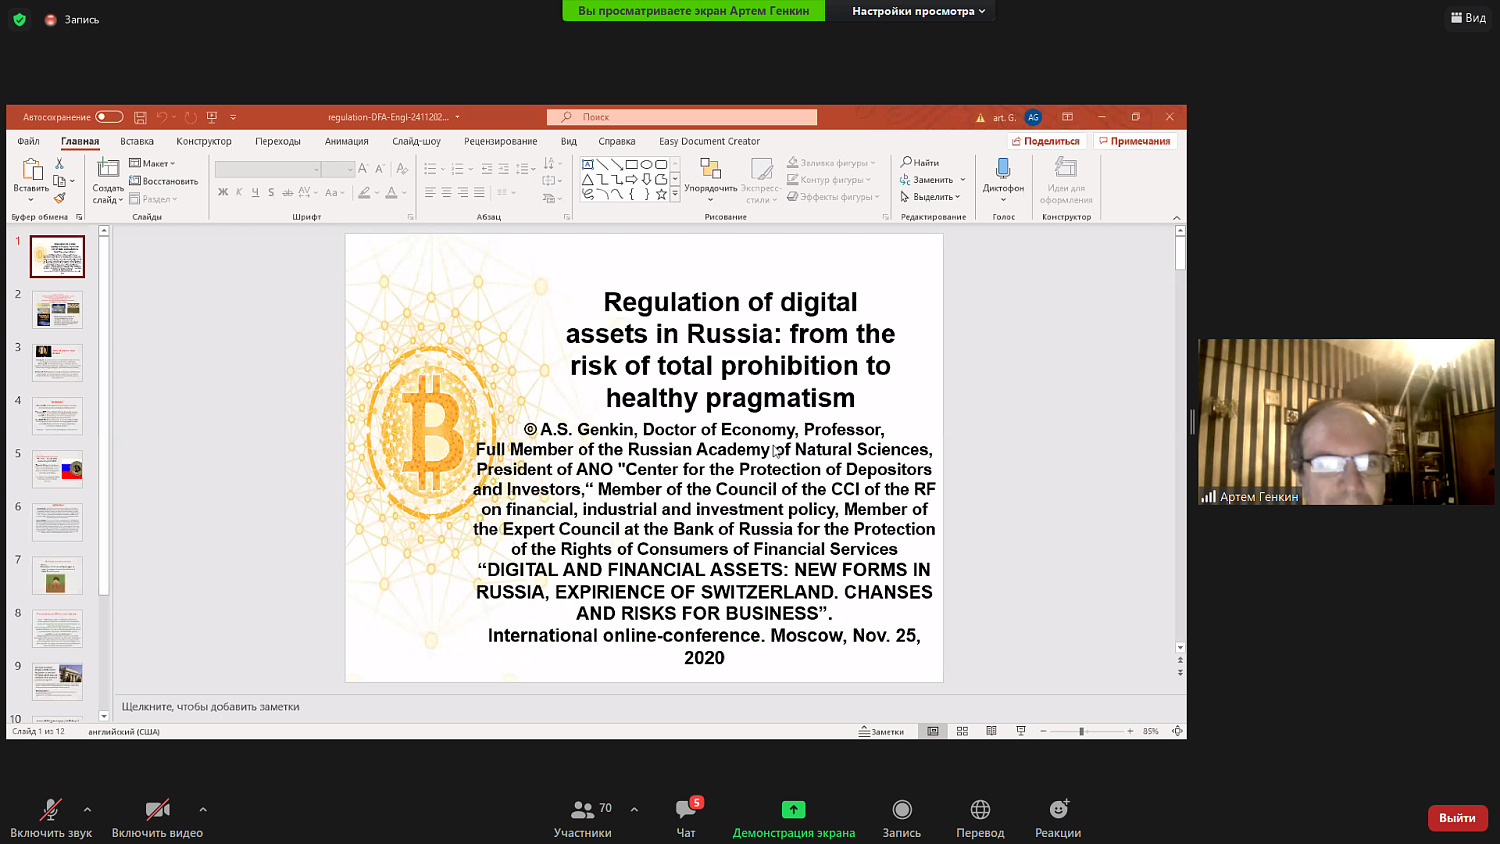Expand the Настройки просмотра dropdown
The image size is (1500, 844).
919,11
